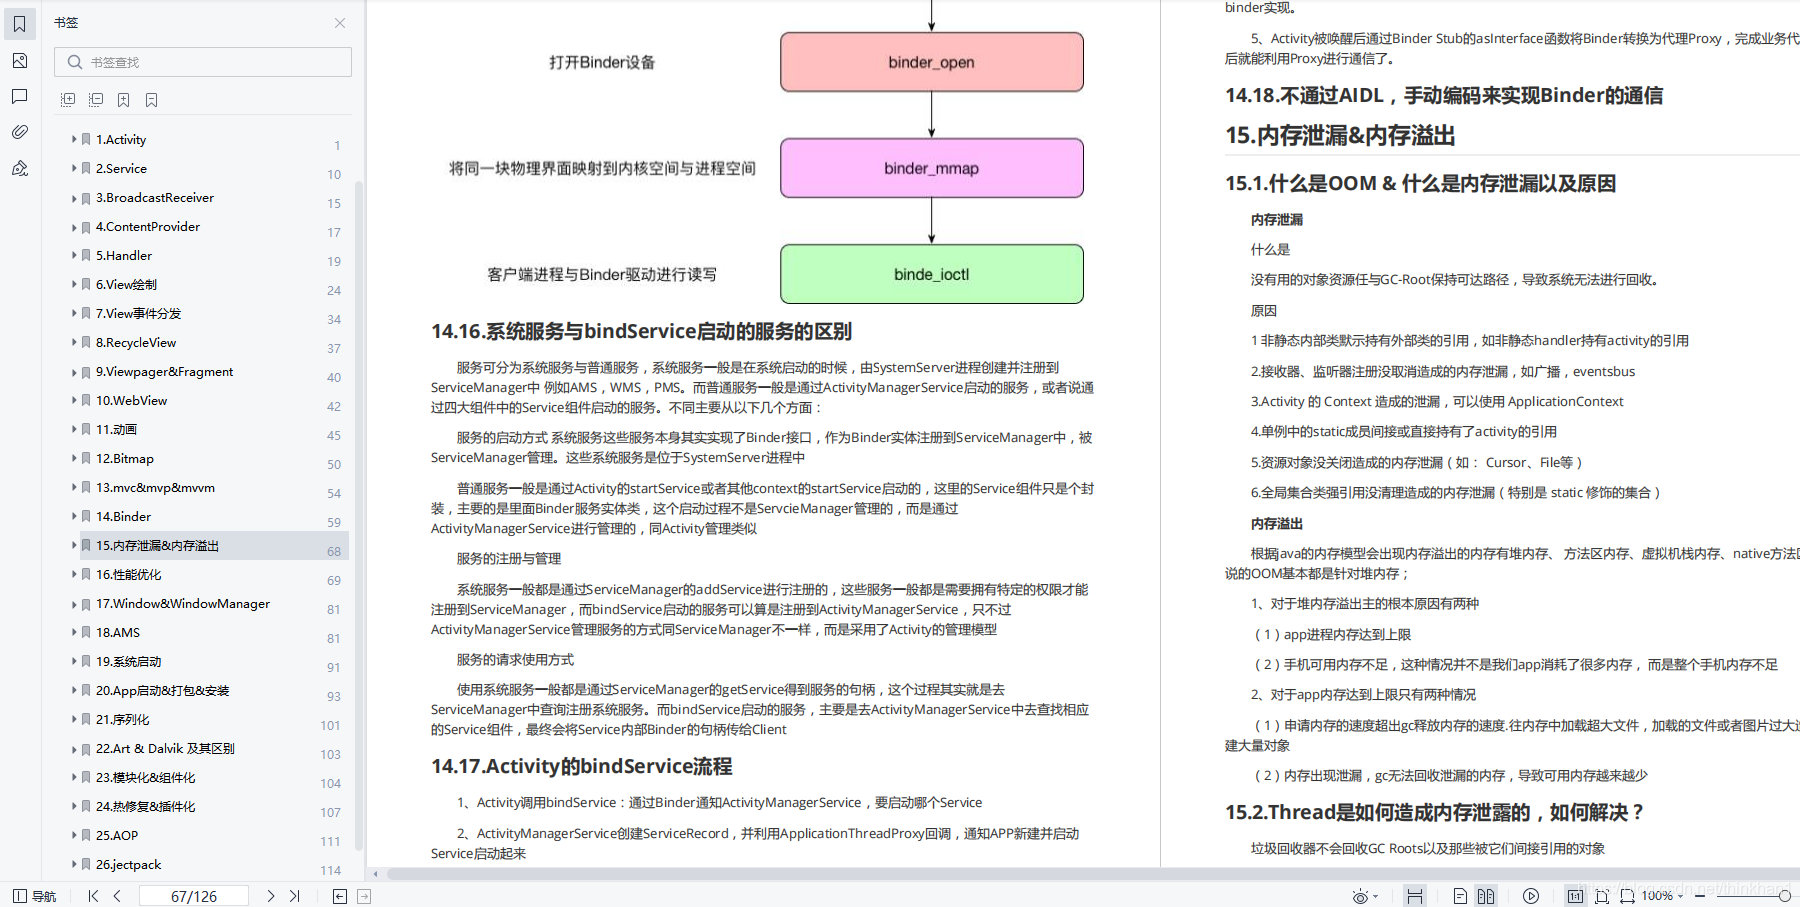This screenshot has width=1800, height=907.
Task: Collapse all bookmarks icon
Action: click(x=96, y=100)
